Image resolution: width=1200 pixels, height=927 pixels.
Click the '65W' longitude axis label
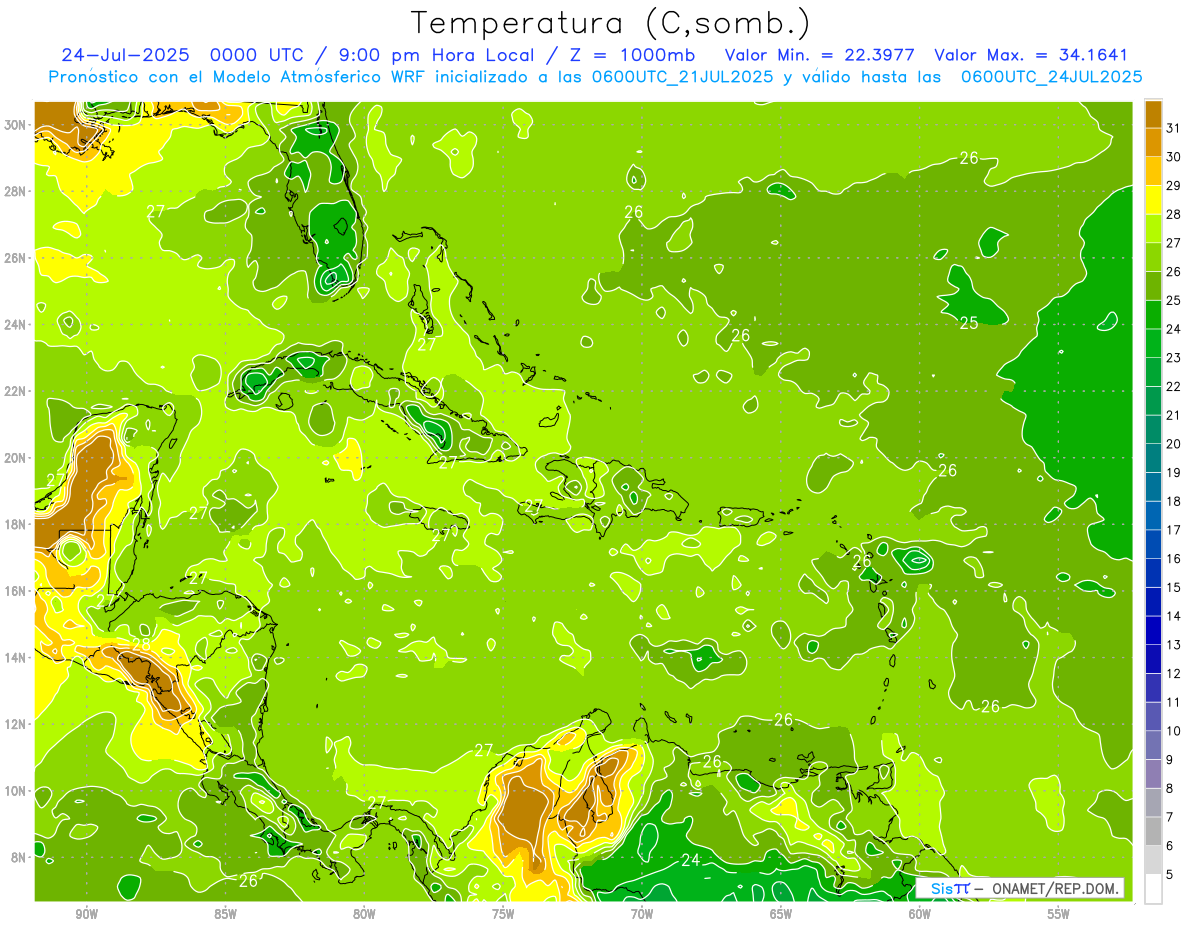point(781,914)
